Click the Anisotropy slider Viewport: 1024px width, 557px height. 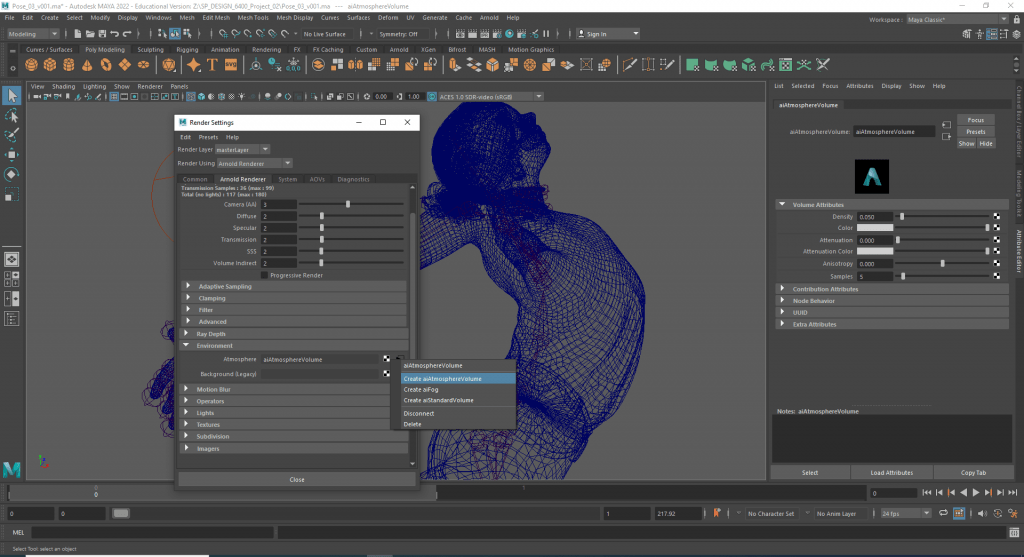point(942,264)
